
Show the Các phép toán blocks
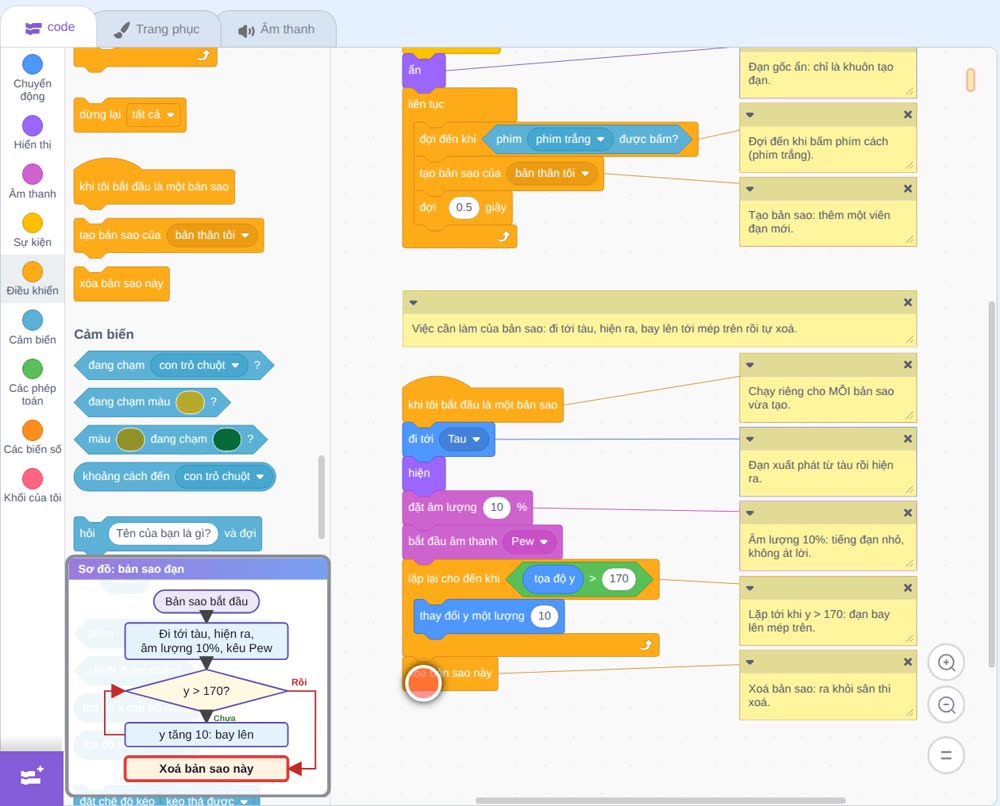tap(32, 382)
